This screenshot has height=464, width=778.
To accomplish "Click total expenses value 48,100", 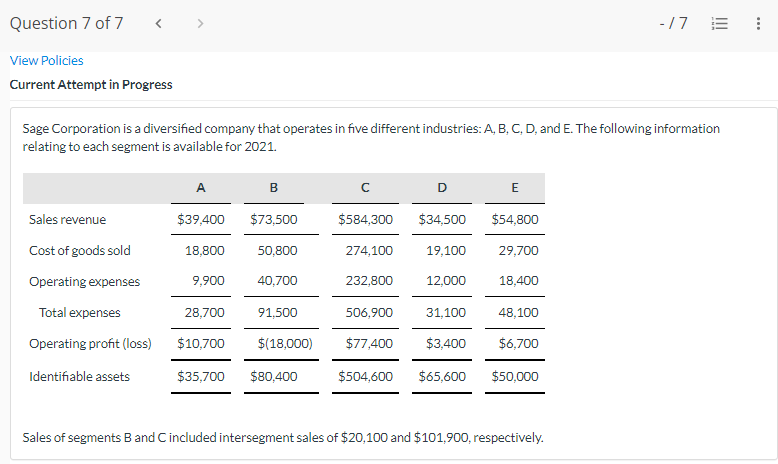I will coord(519,313).
